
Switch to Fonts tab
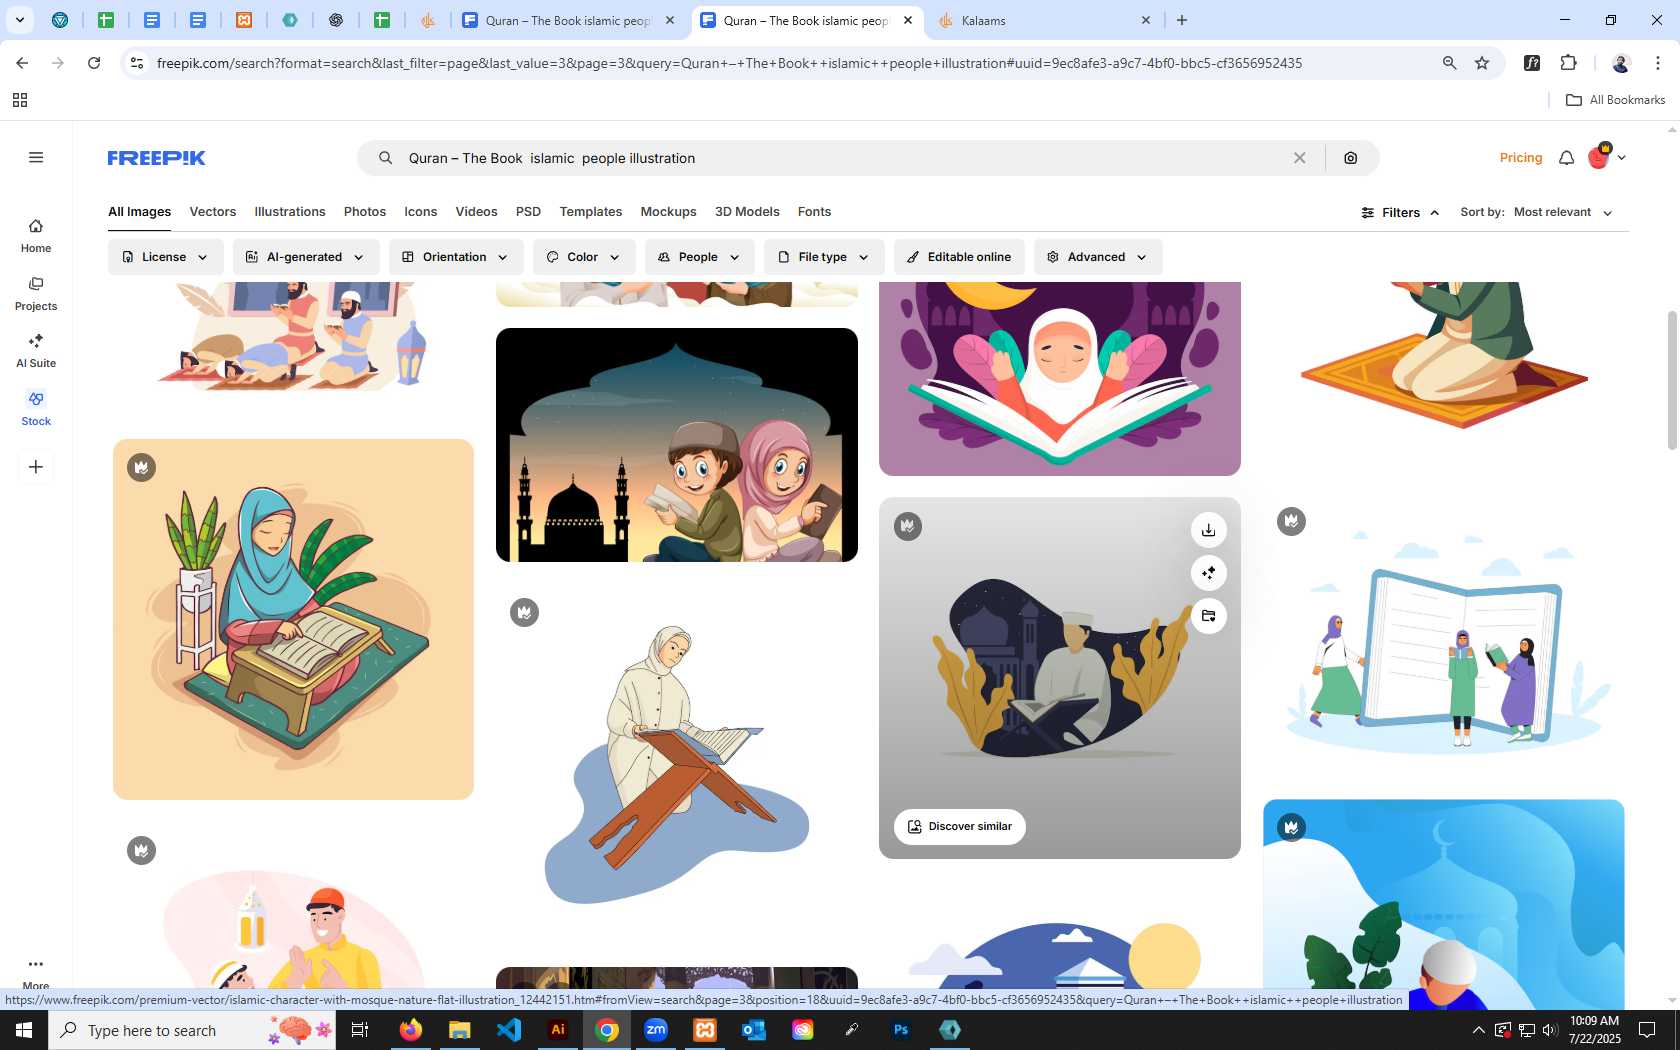click(x=814, y=212)
